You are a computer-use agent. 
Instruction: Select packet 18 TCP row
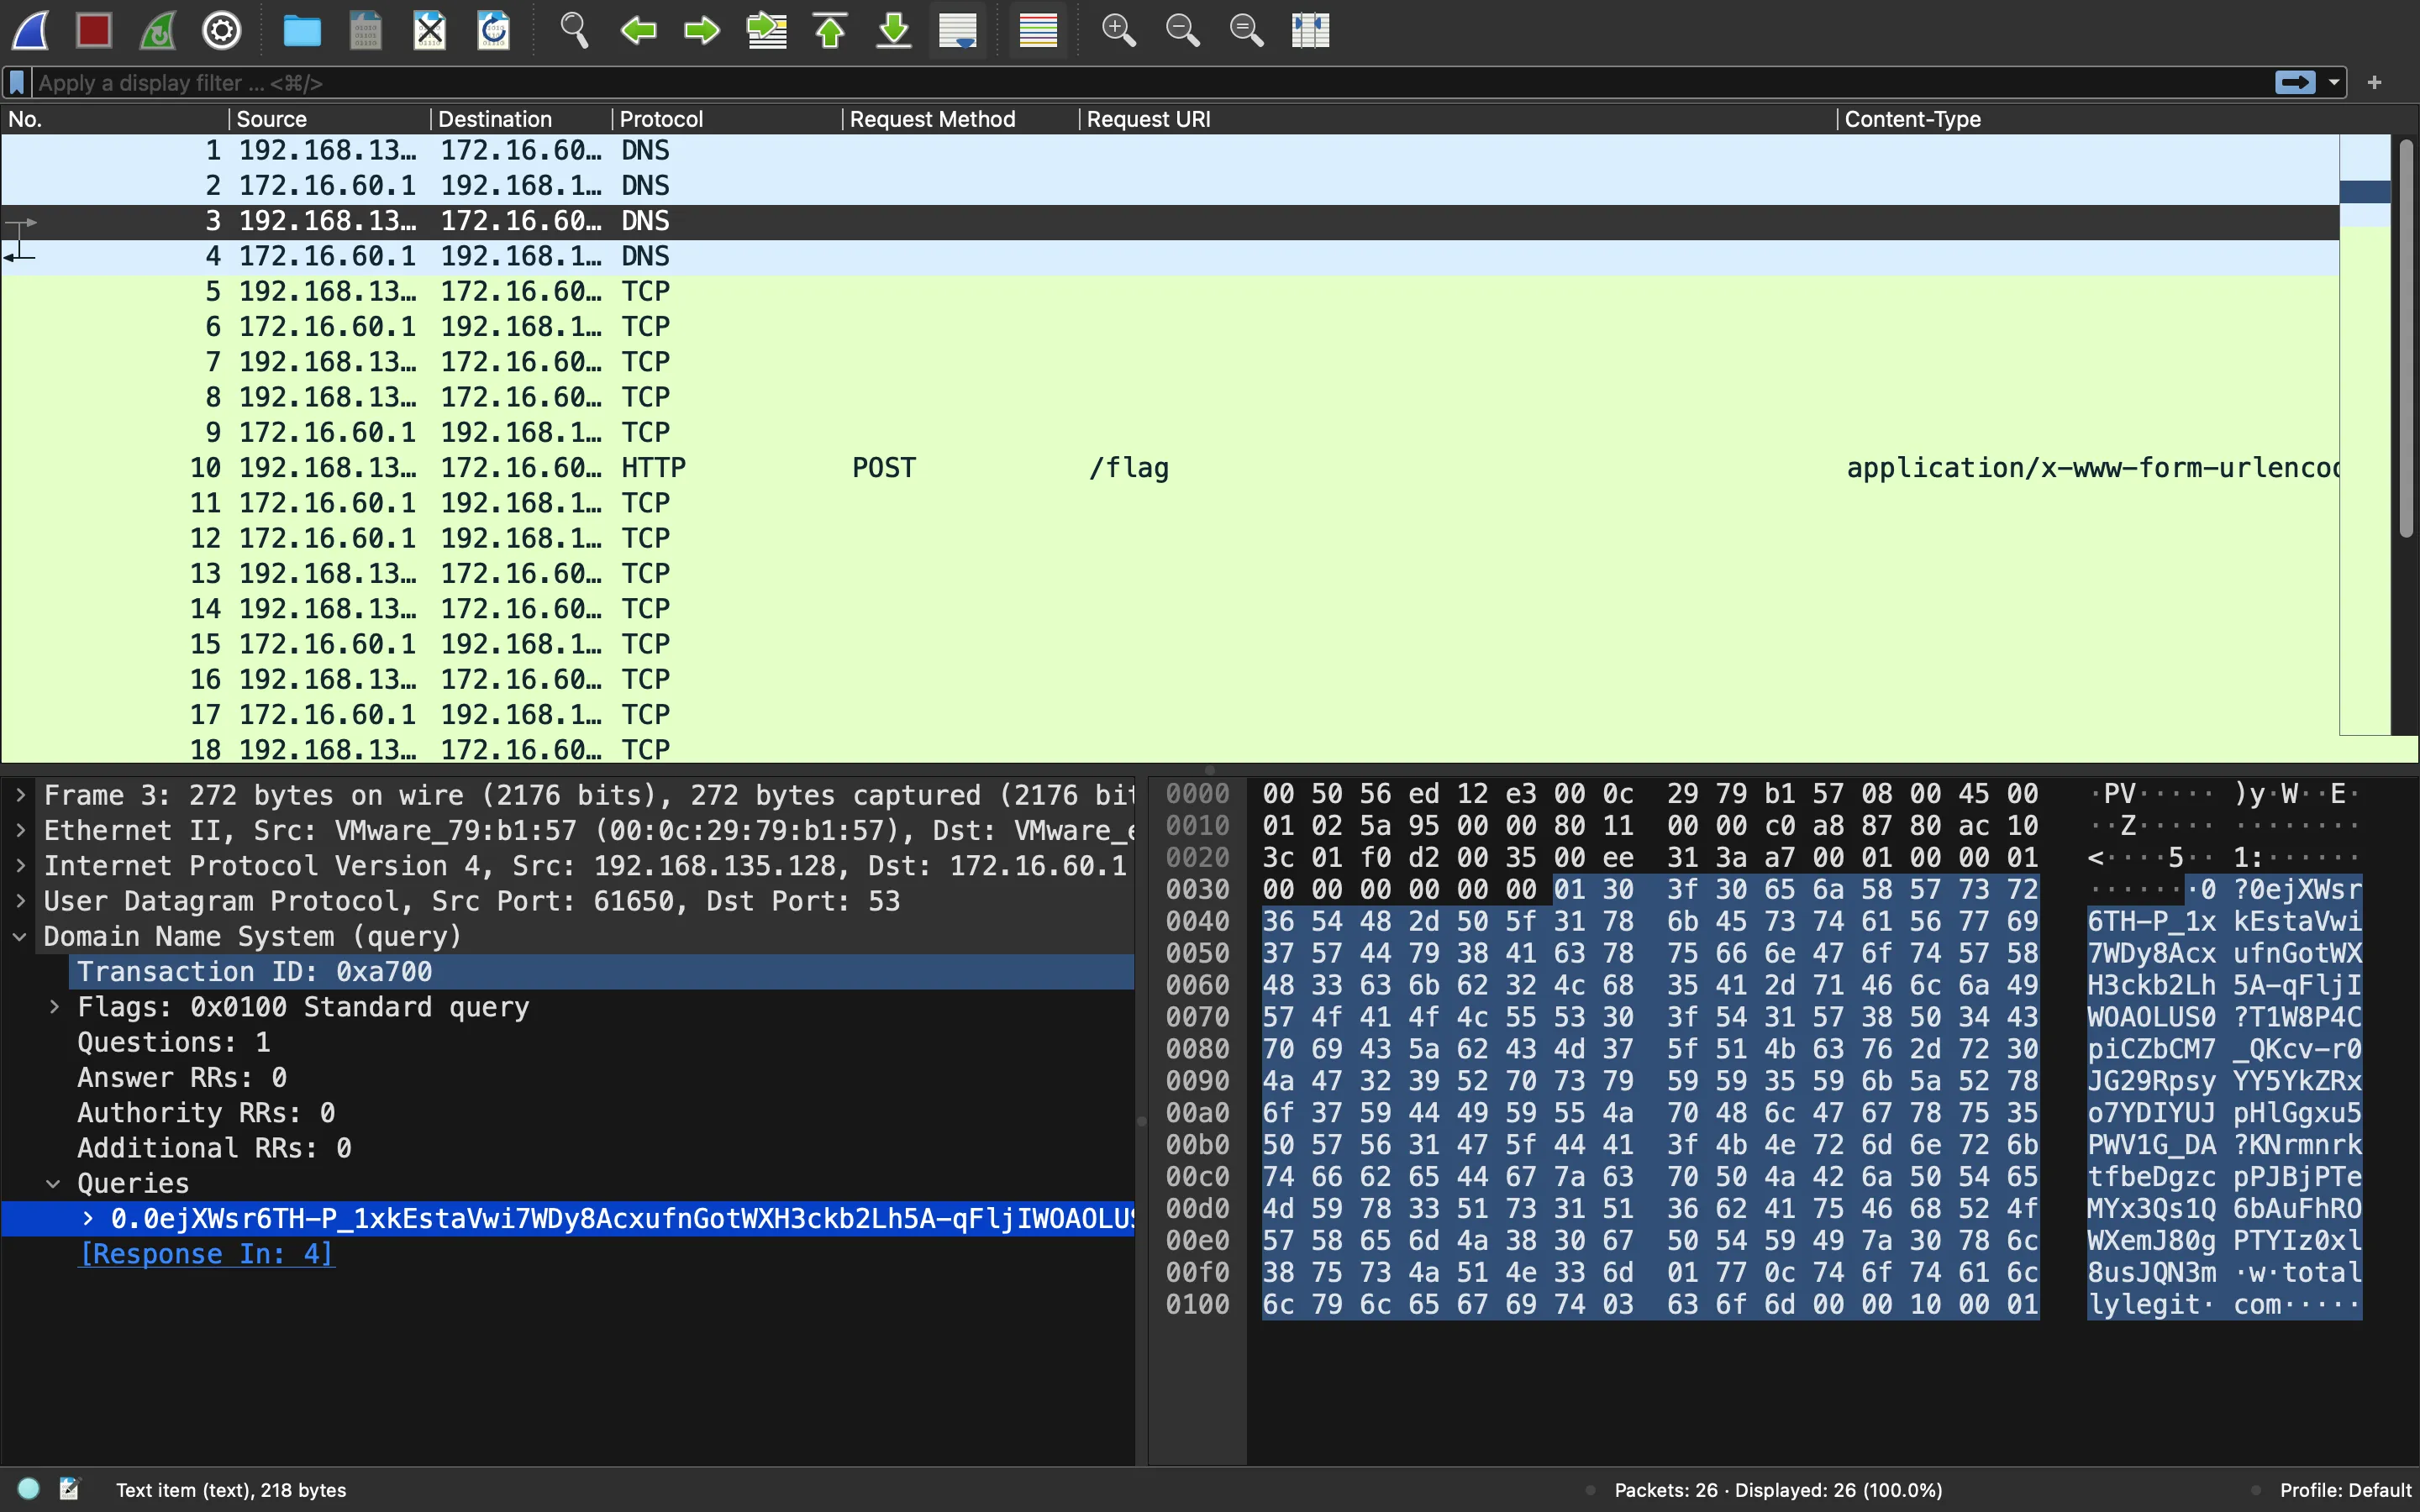click(1170, 750)
